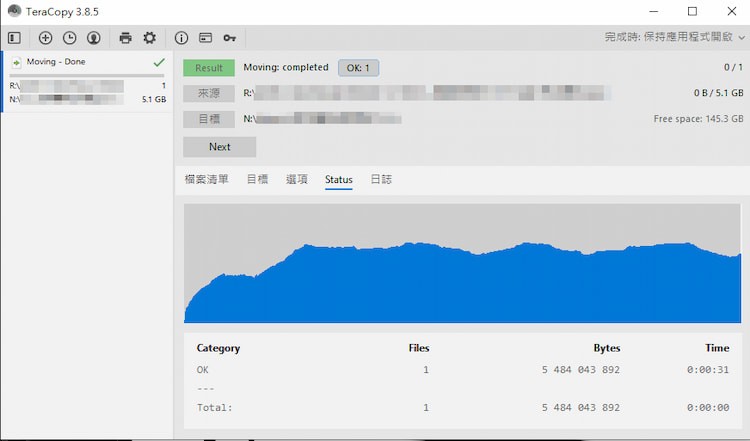Switch to the 日誌 log tab
750x441 pixels.
(381, 179)
